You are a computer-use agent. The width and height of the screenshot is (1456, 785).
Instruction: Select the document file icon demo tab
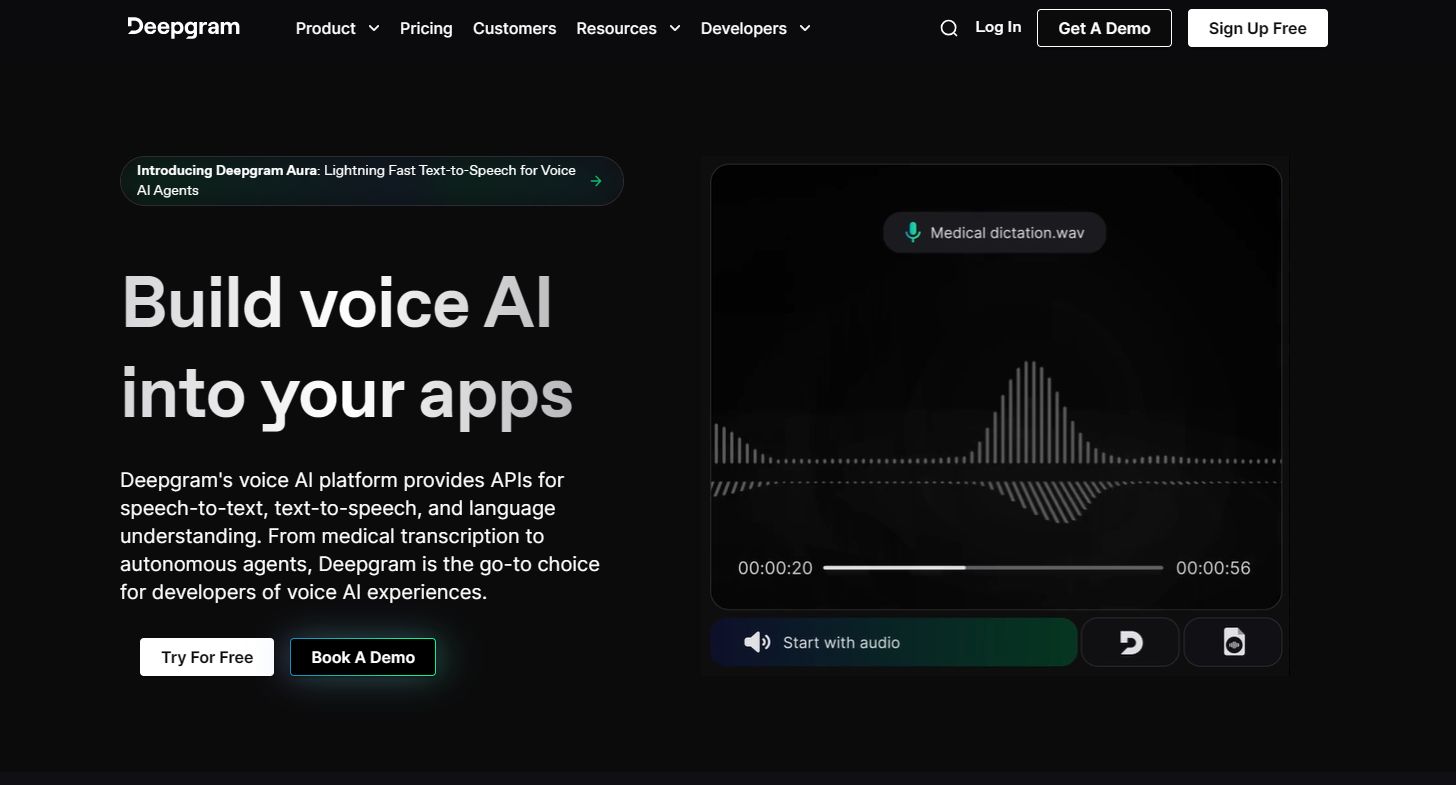point(1233,642)
